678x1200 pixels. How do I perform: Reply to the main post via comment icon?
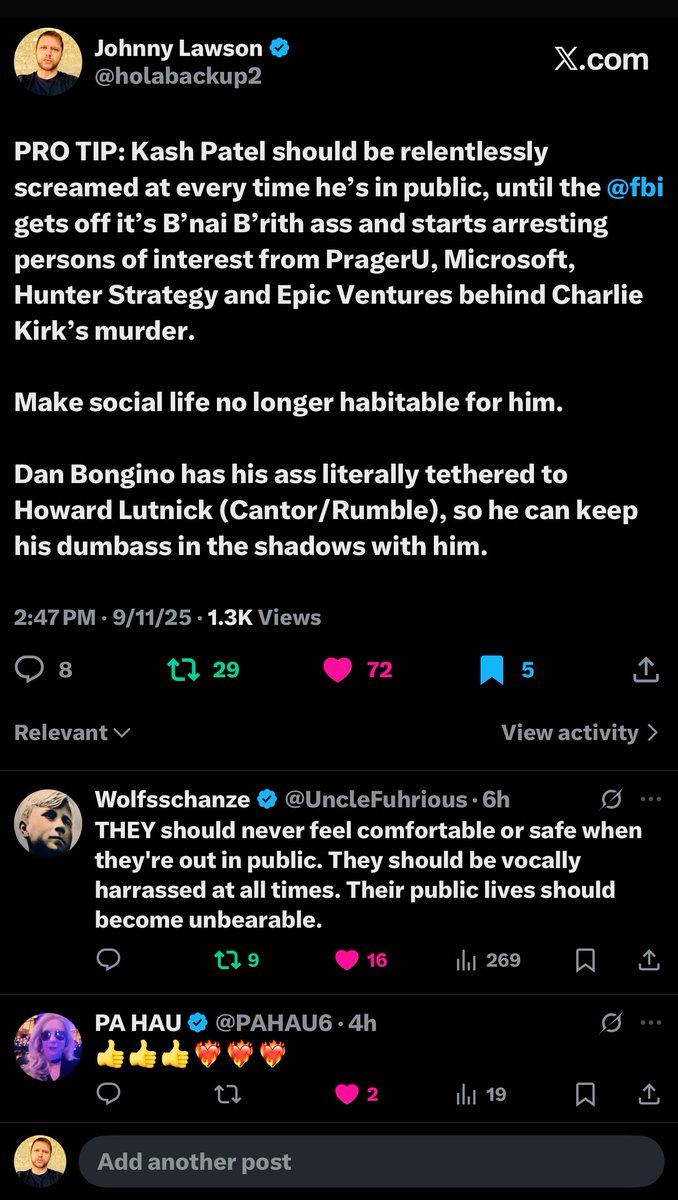(30, 669)
